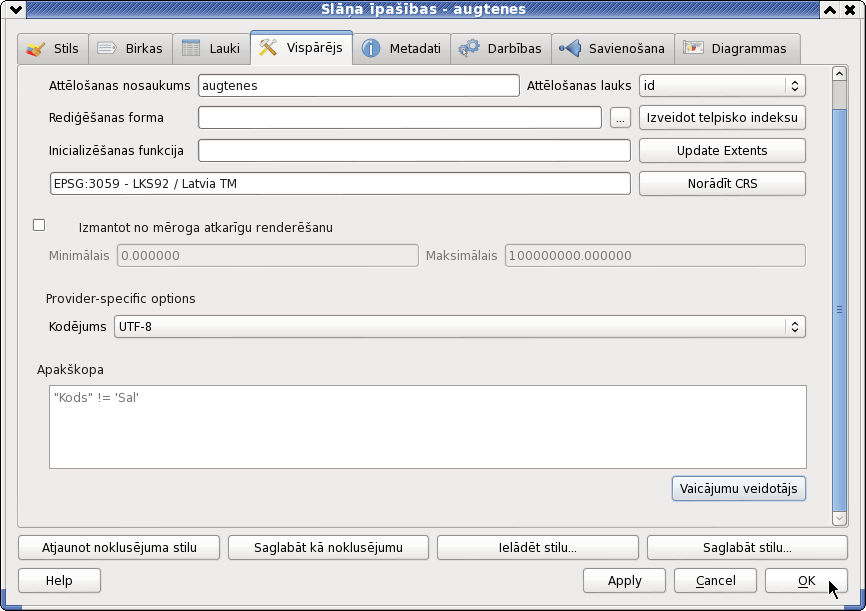Click Ielādēt stilu... button

tap(538, 547)
